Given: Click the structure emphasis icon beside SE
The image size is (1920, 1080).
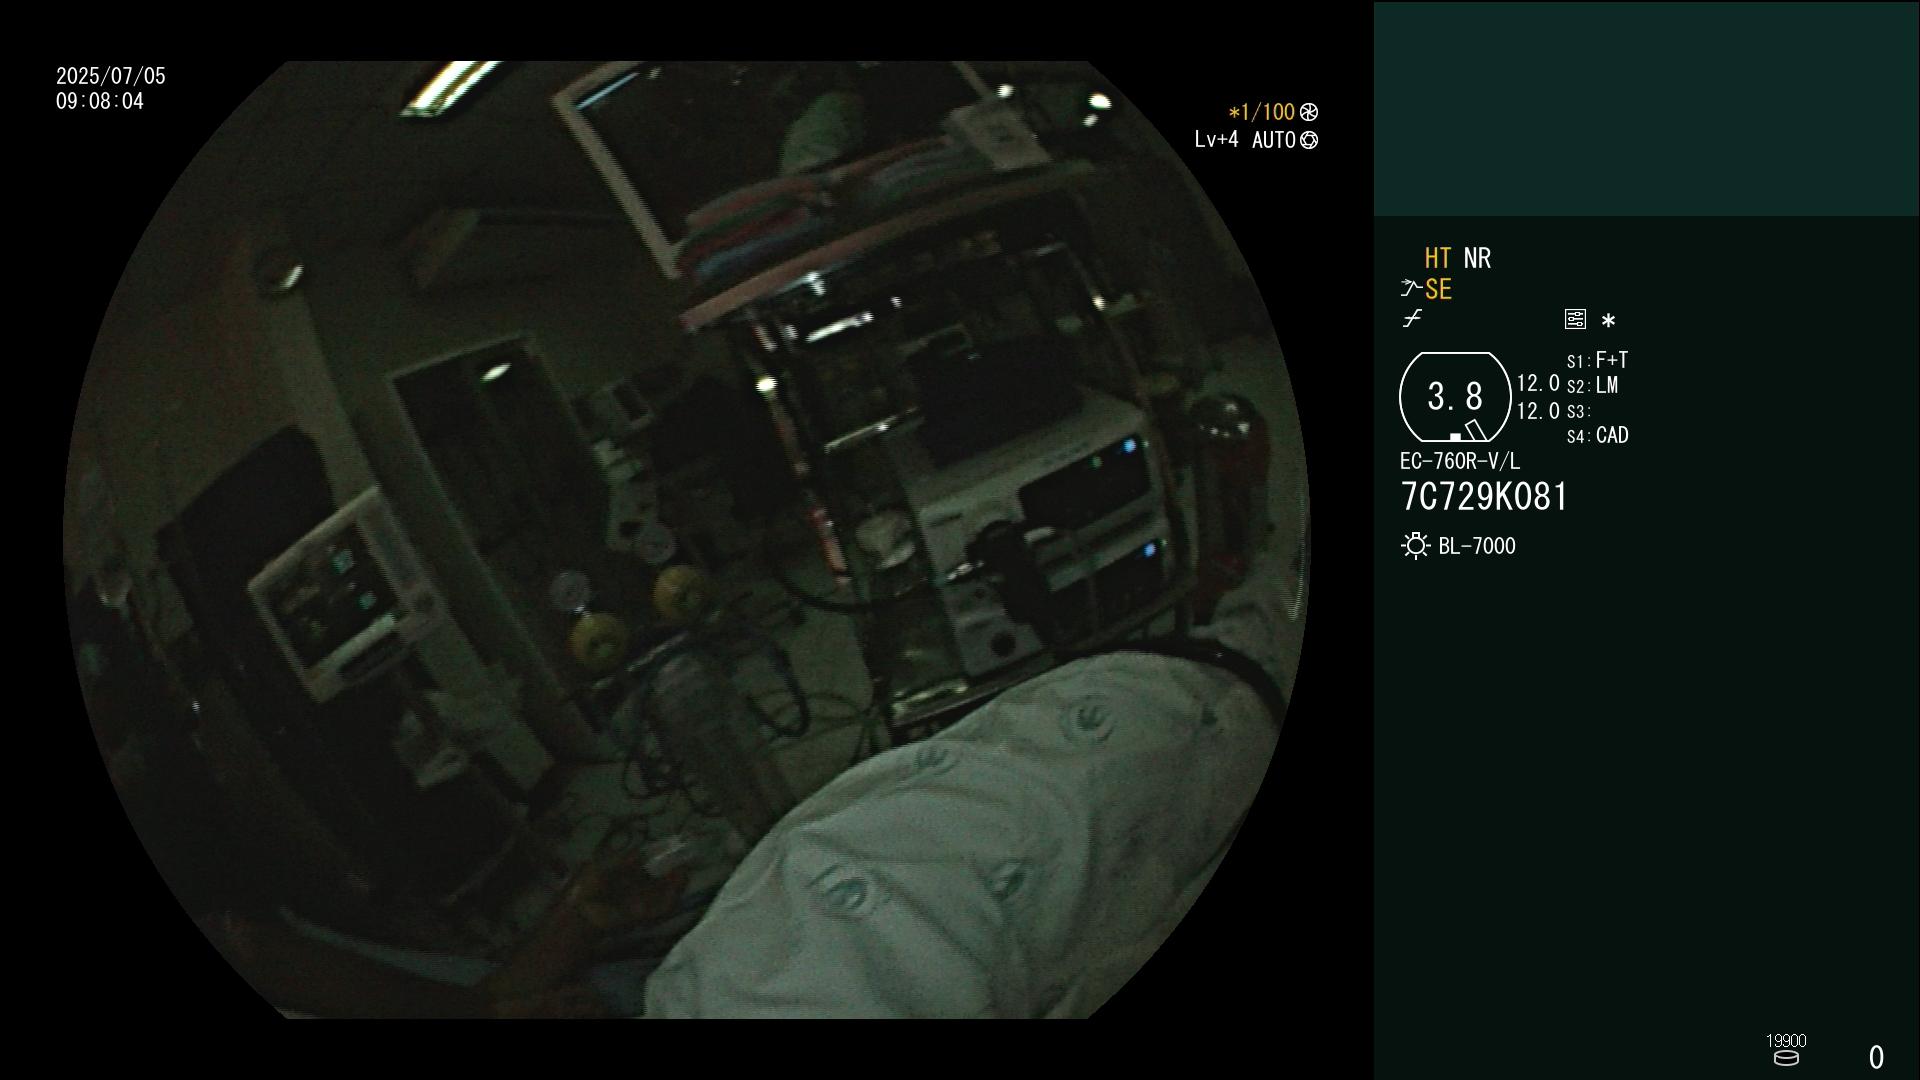Looking at the screenshot, I should (x=1411, y=289).
